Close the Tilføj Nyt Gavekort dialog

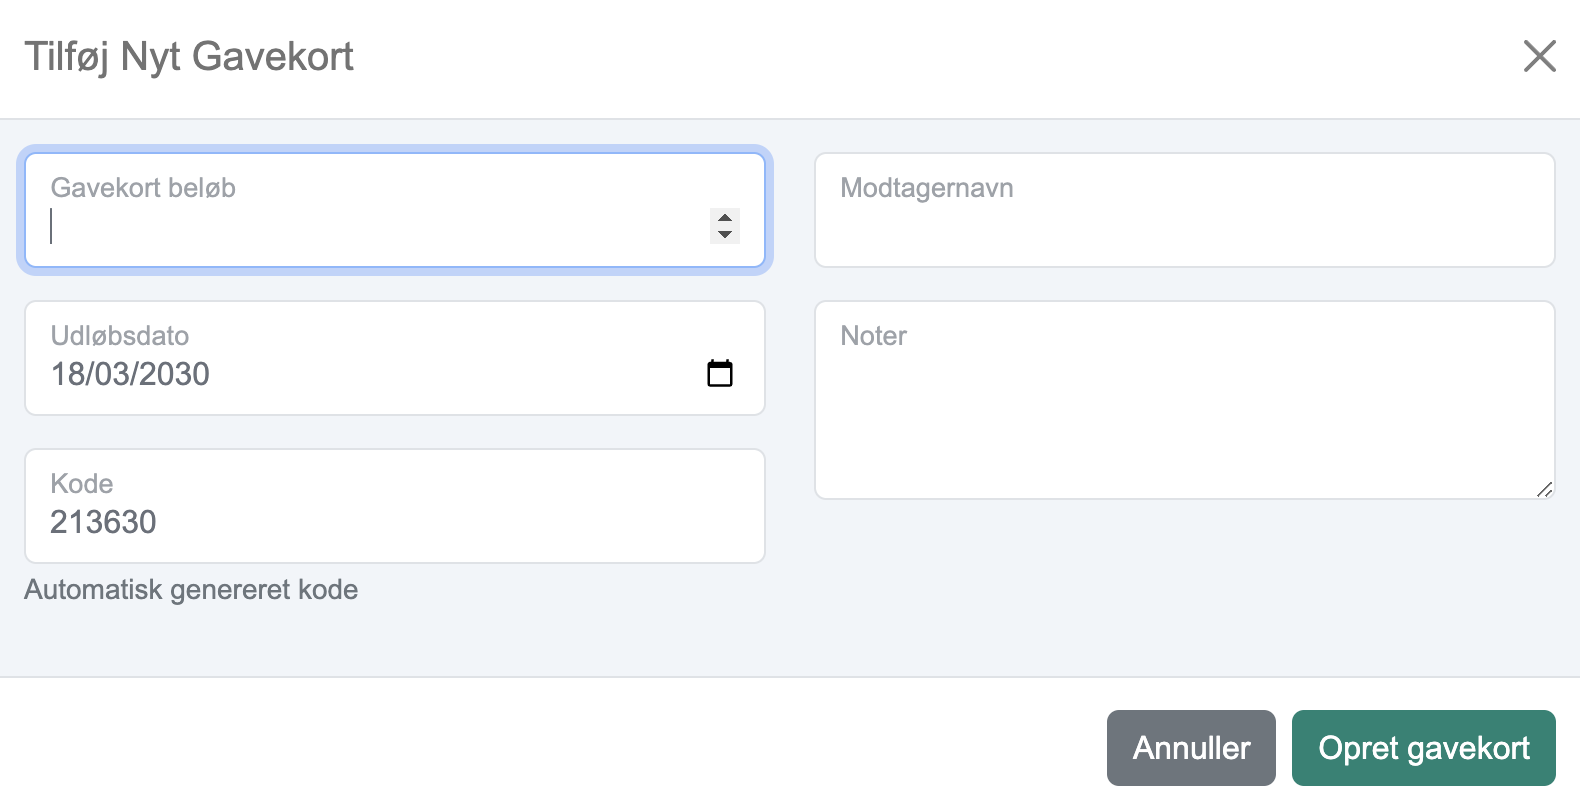(1539, 56)
